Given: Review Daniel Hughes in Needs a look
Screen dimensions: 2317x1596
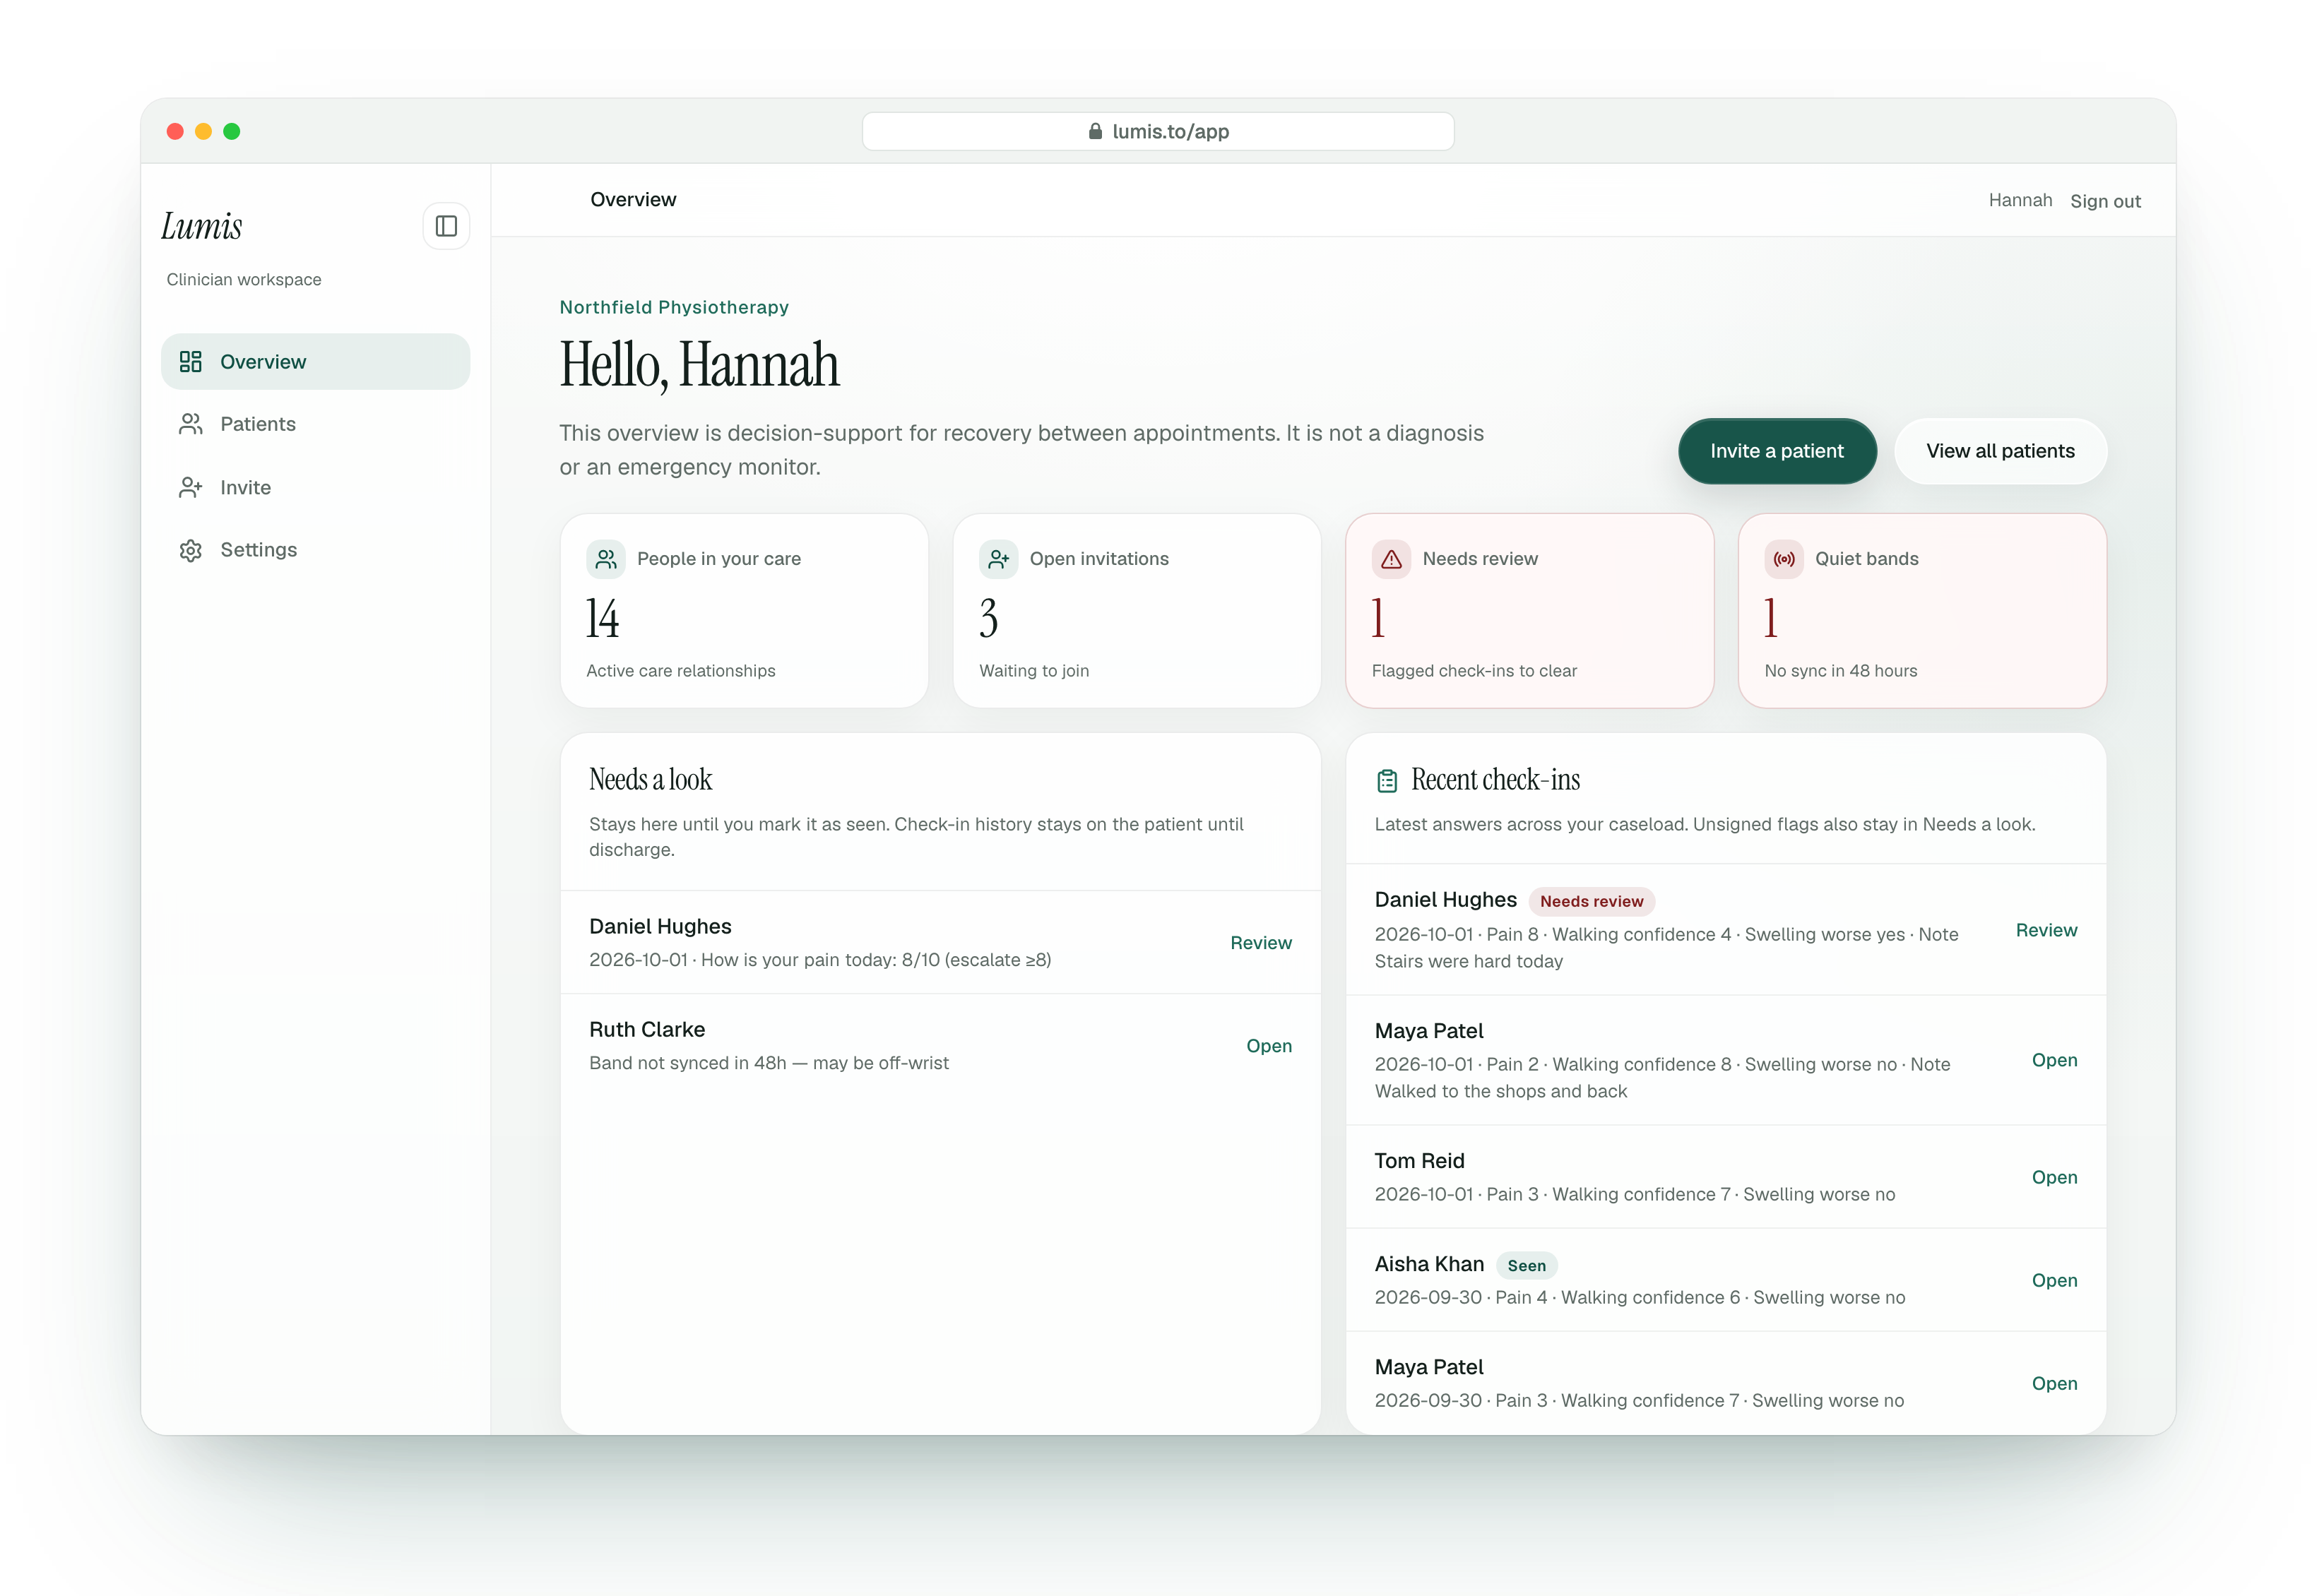Looking at the screenshot, I should click(1261, 943).
